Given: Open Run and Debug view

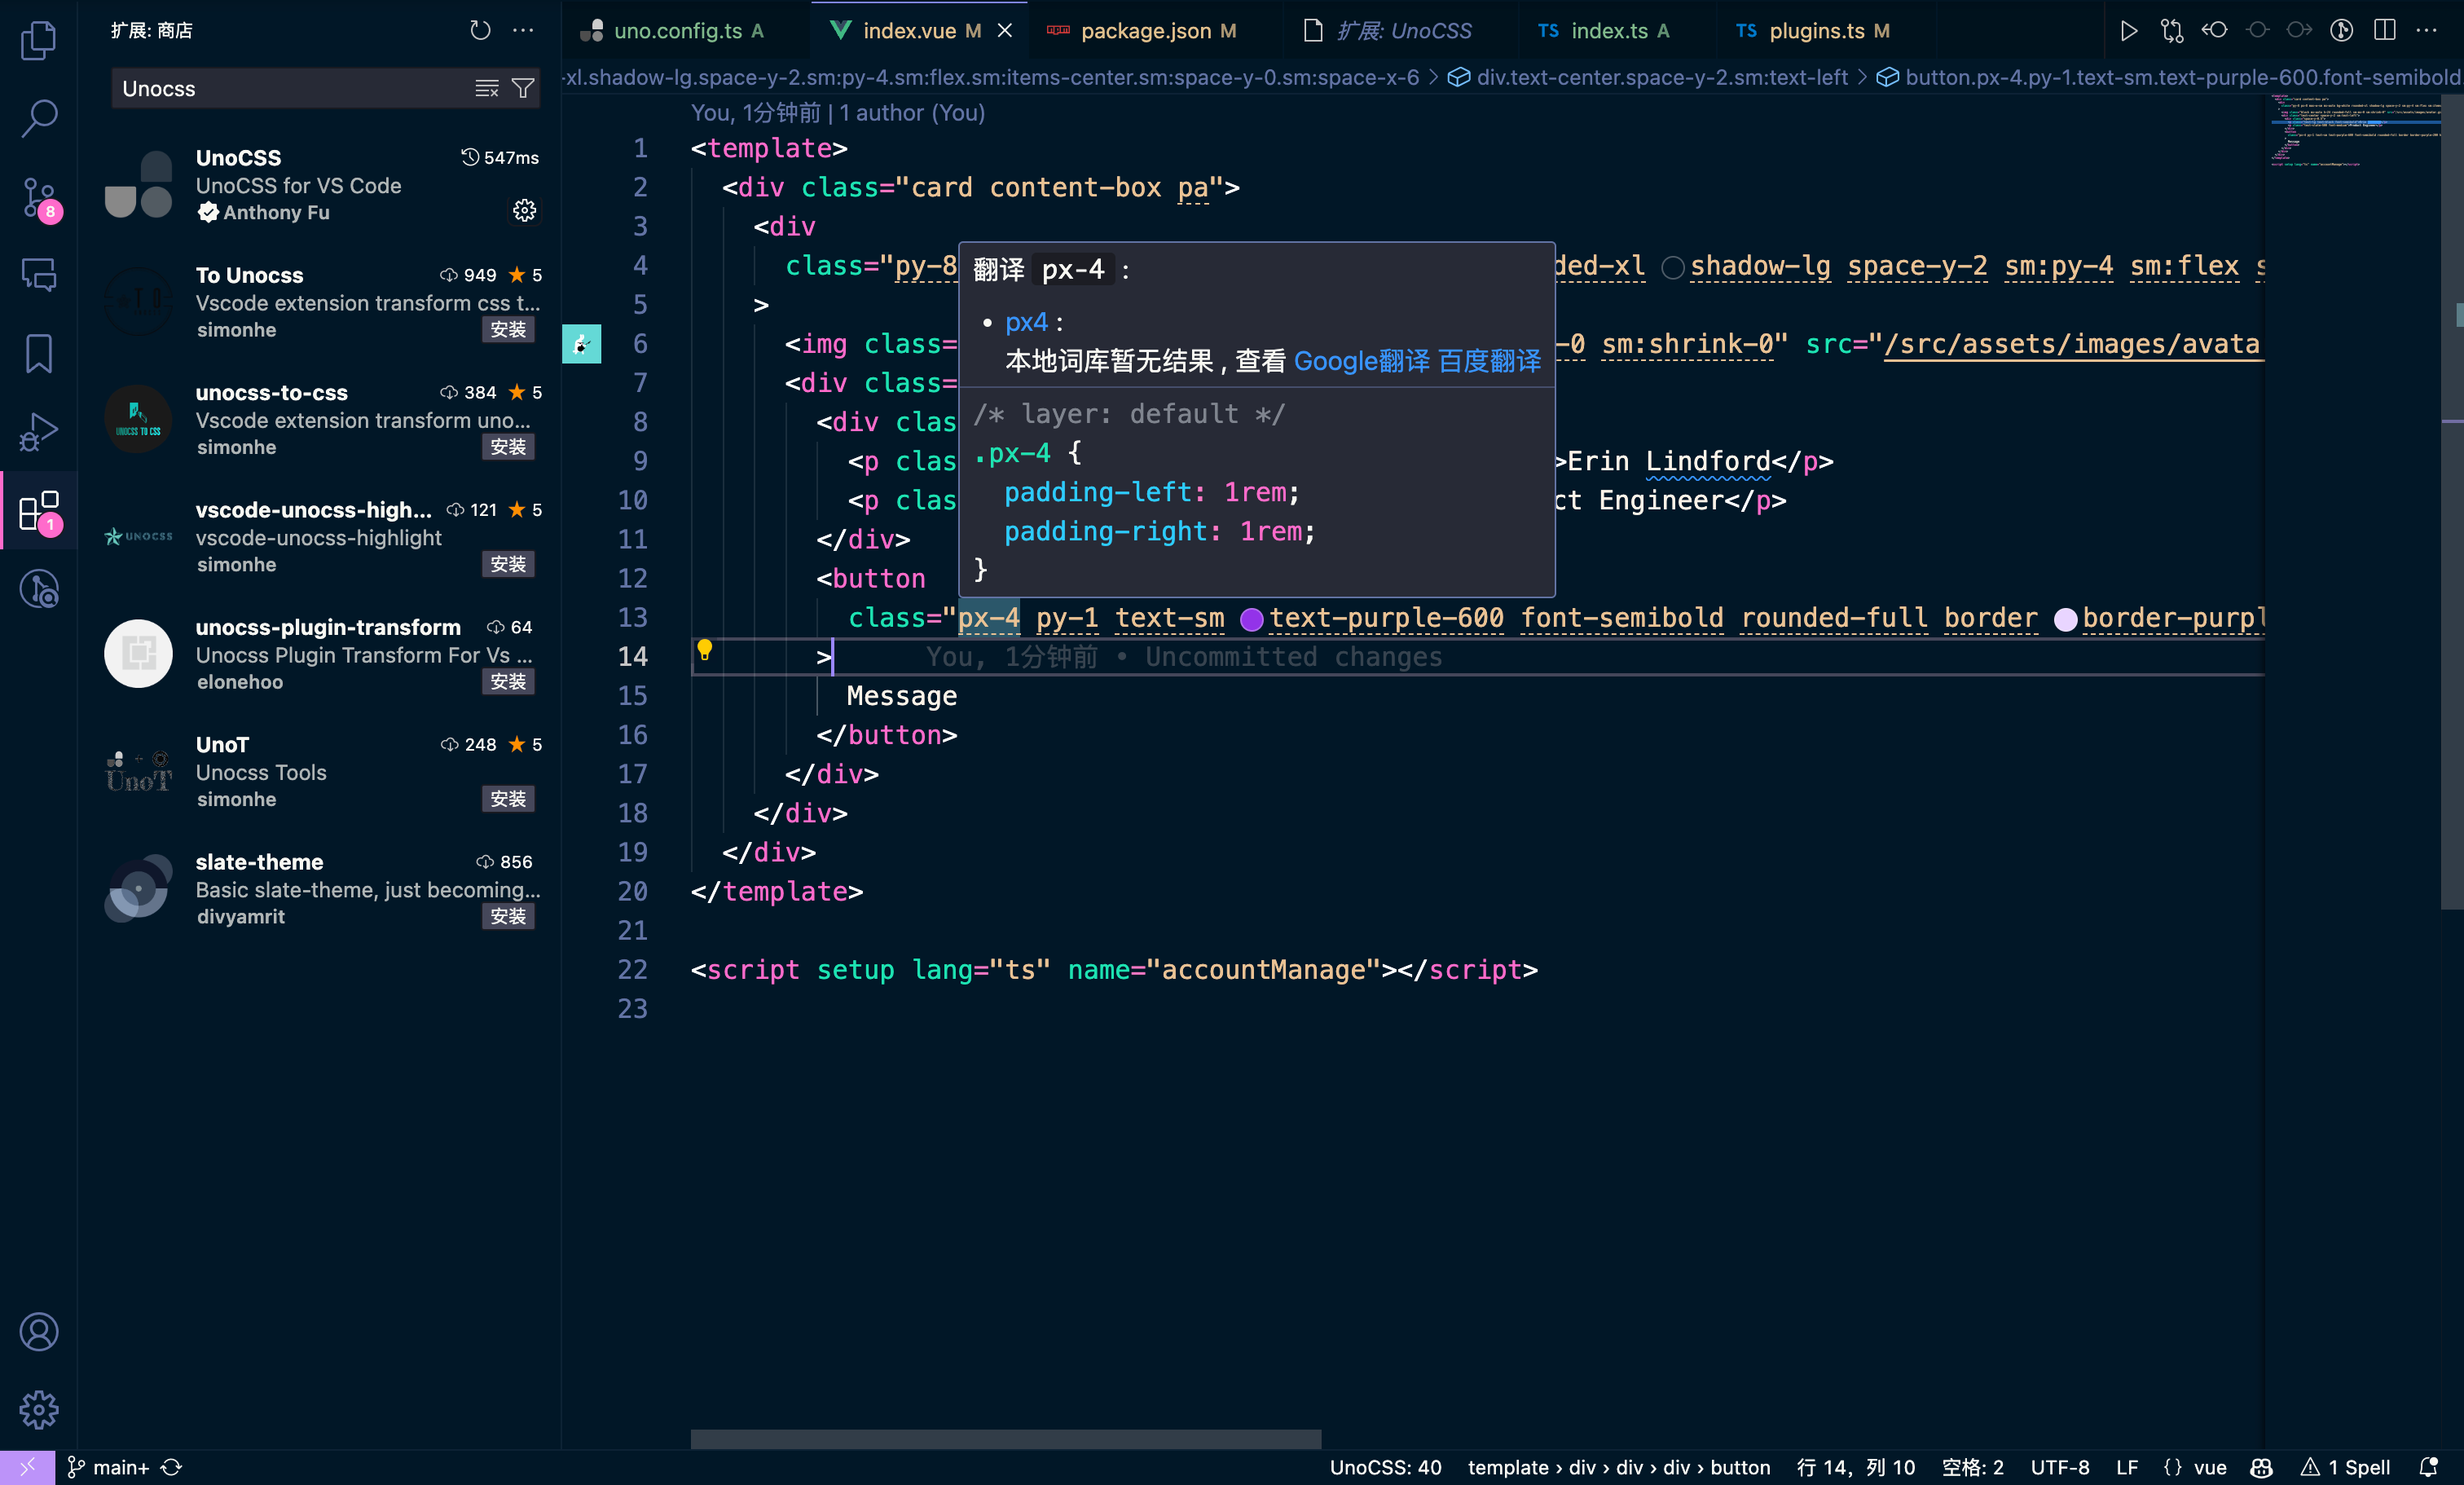Looking at the screenshot, I should (39, 432).
